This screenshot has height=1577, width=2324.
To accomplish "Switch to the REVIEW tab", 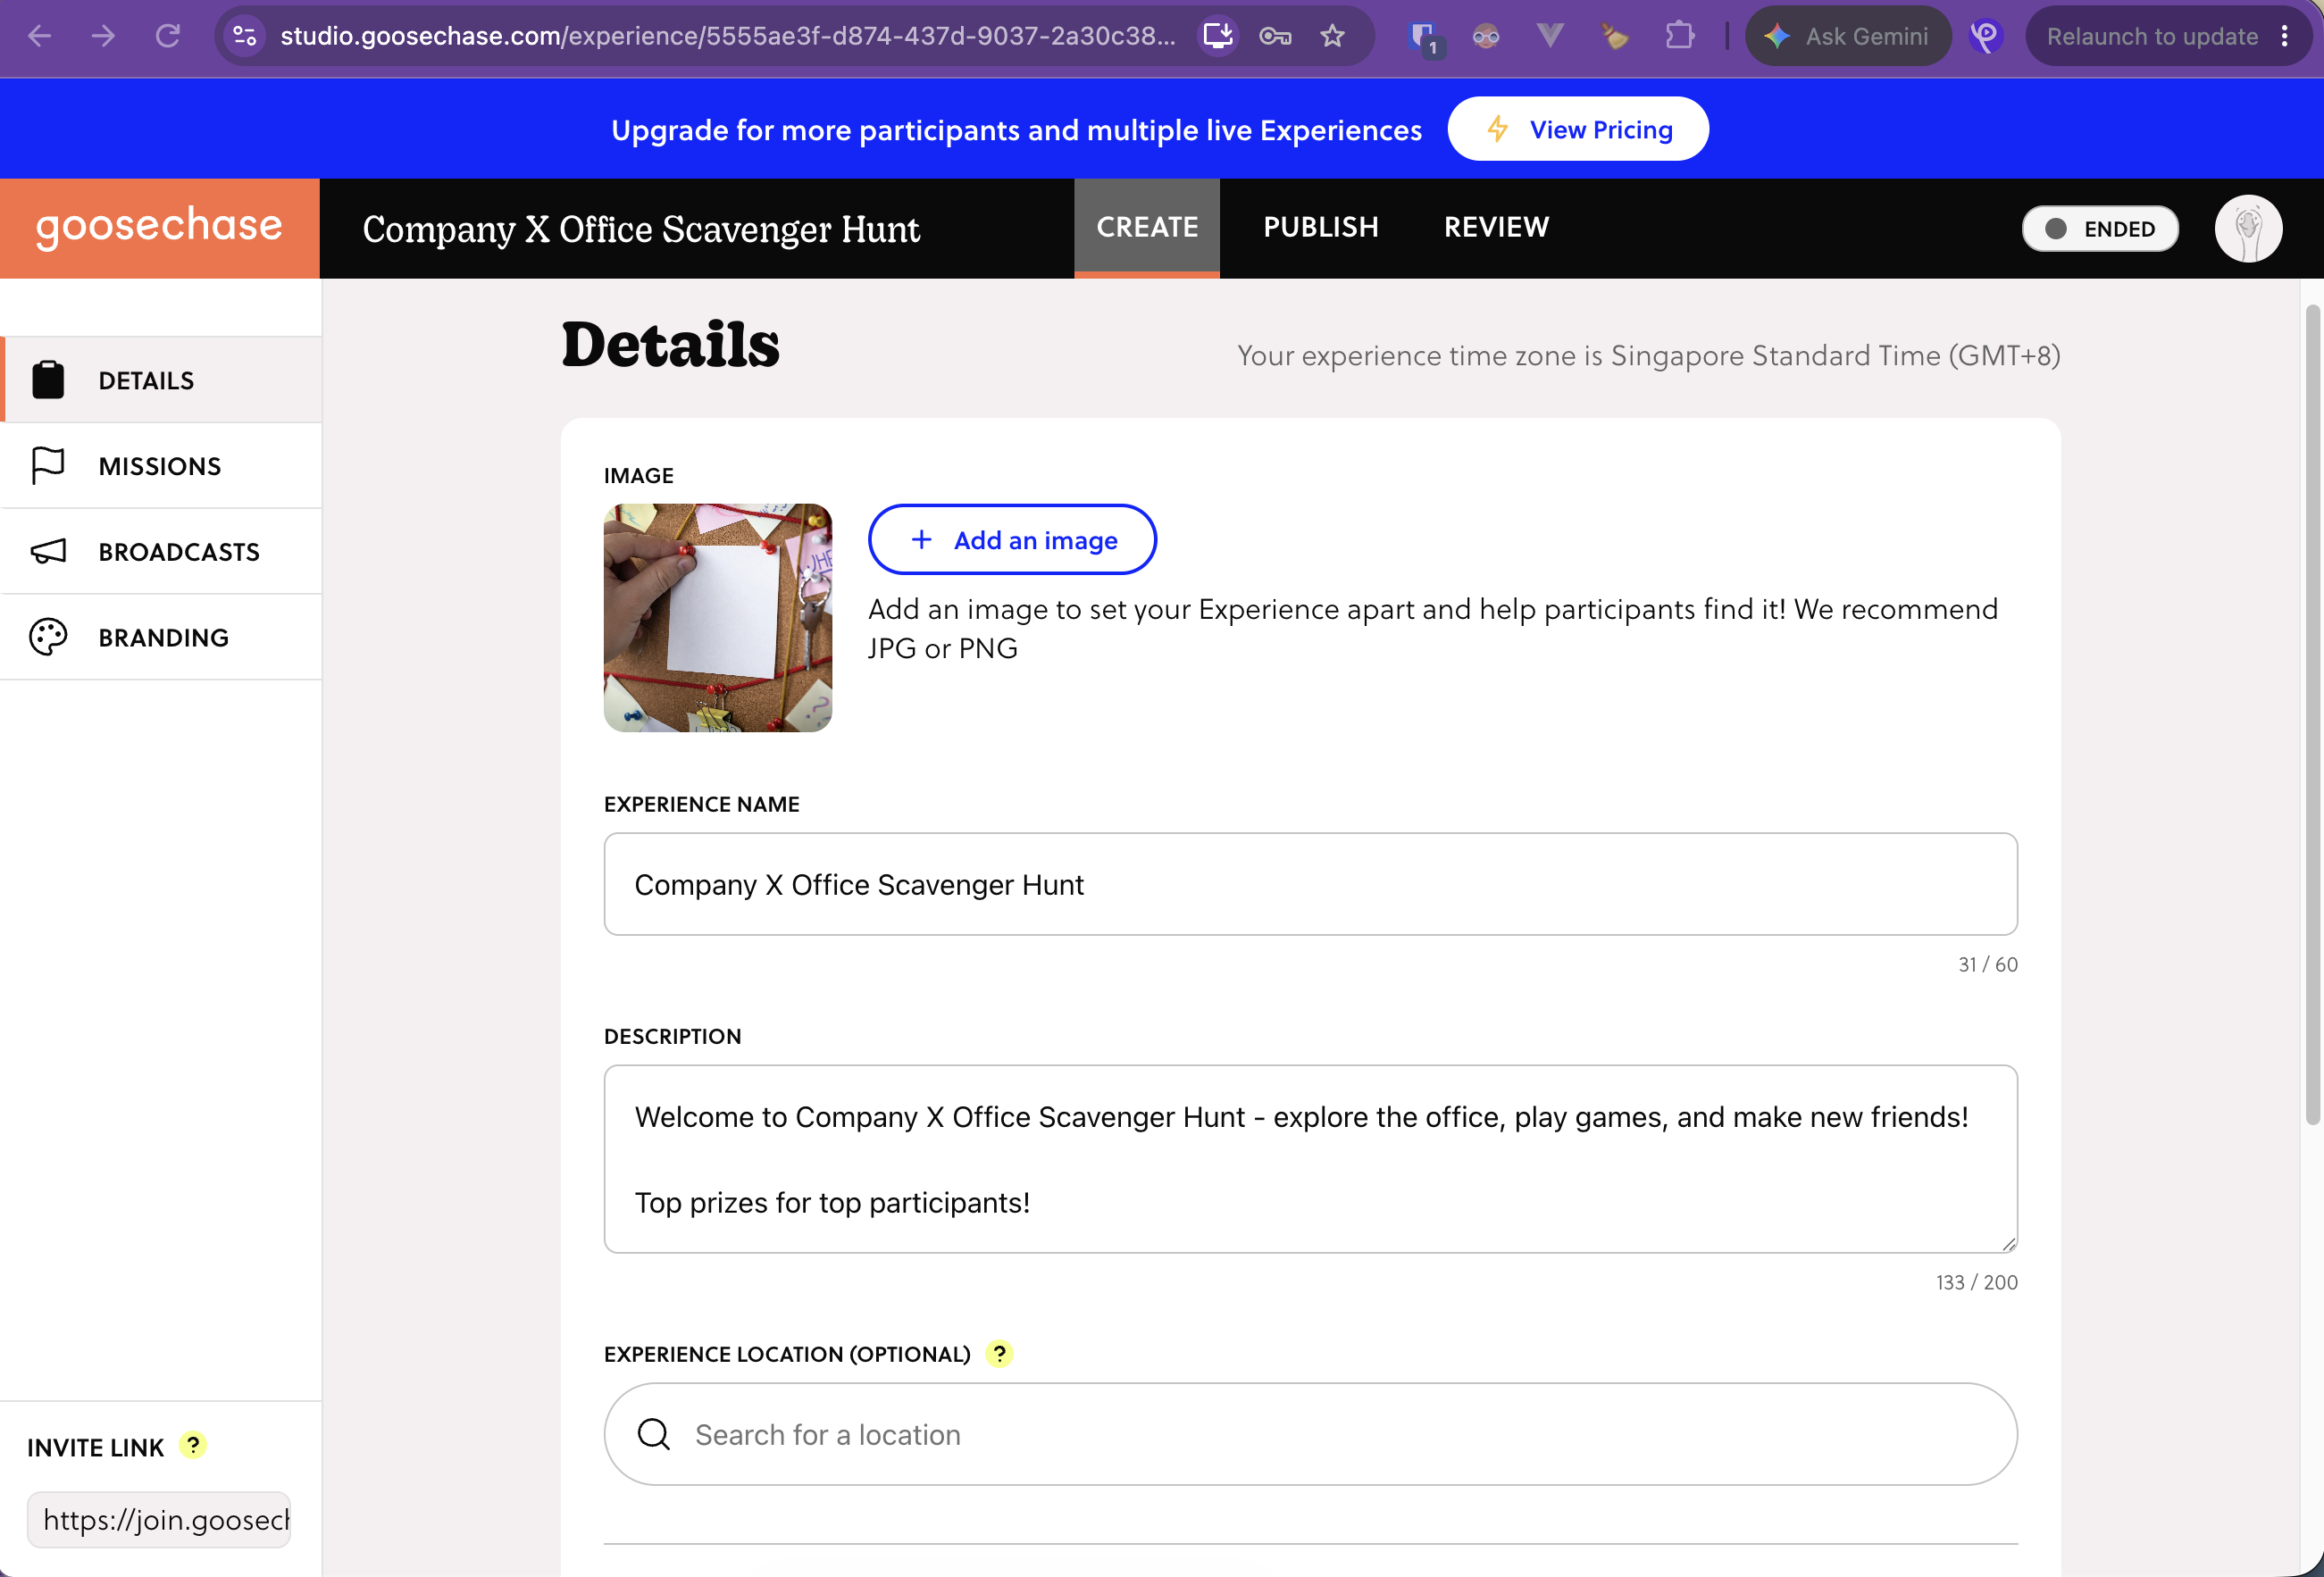I will coord(1496,227).
